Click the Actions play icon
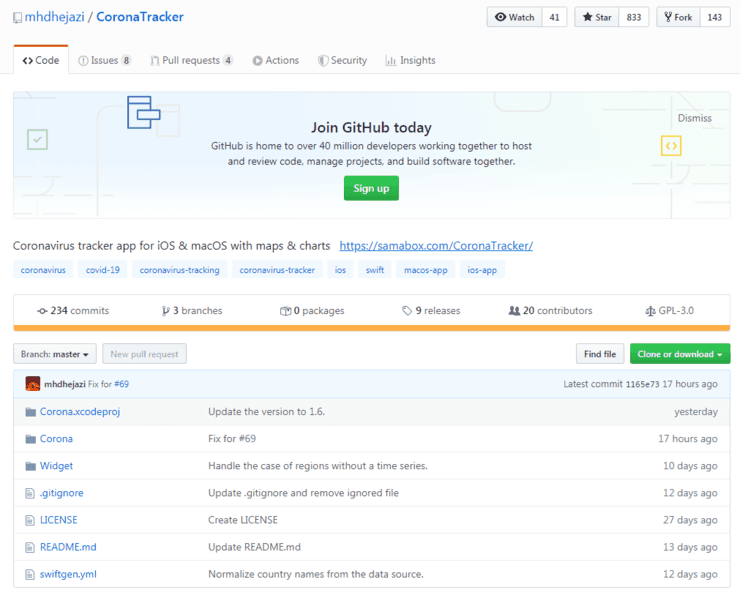This screenshot has width=740, height=590. (257, 61)
